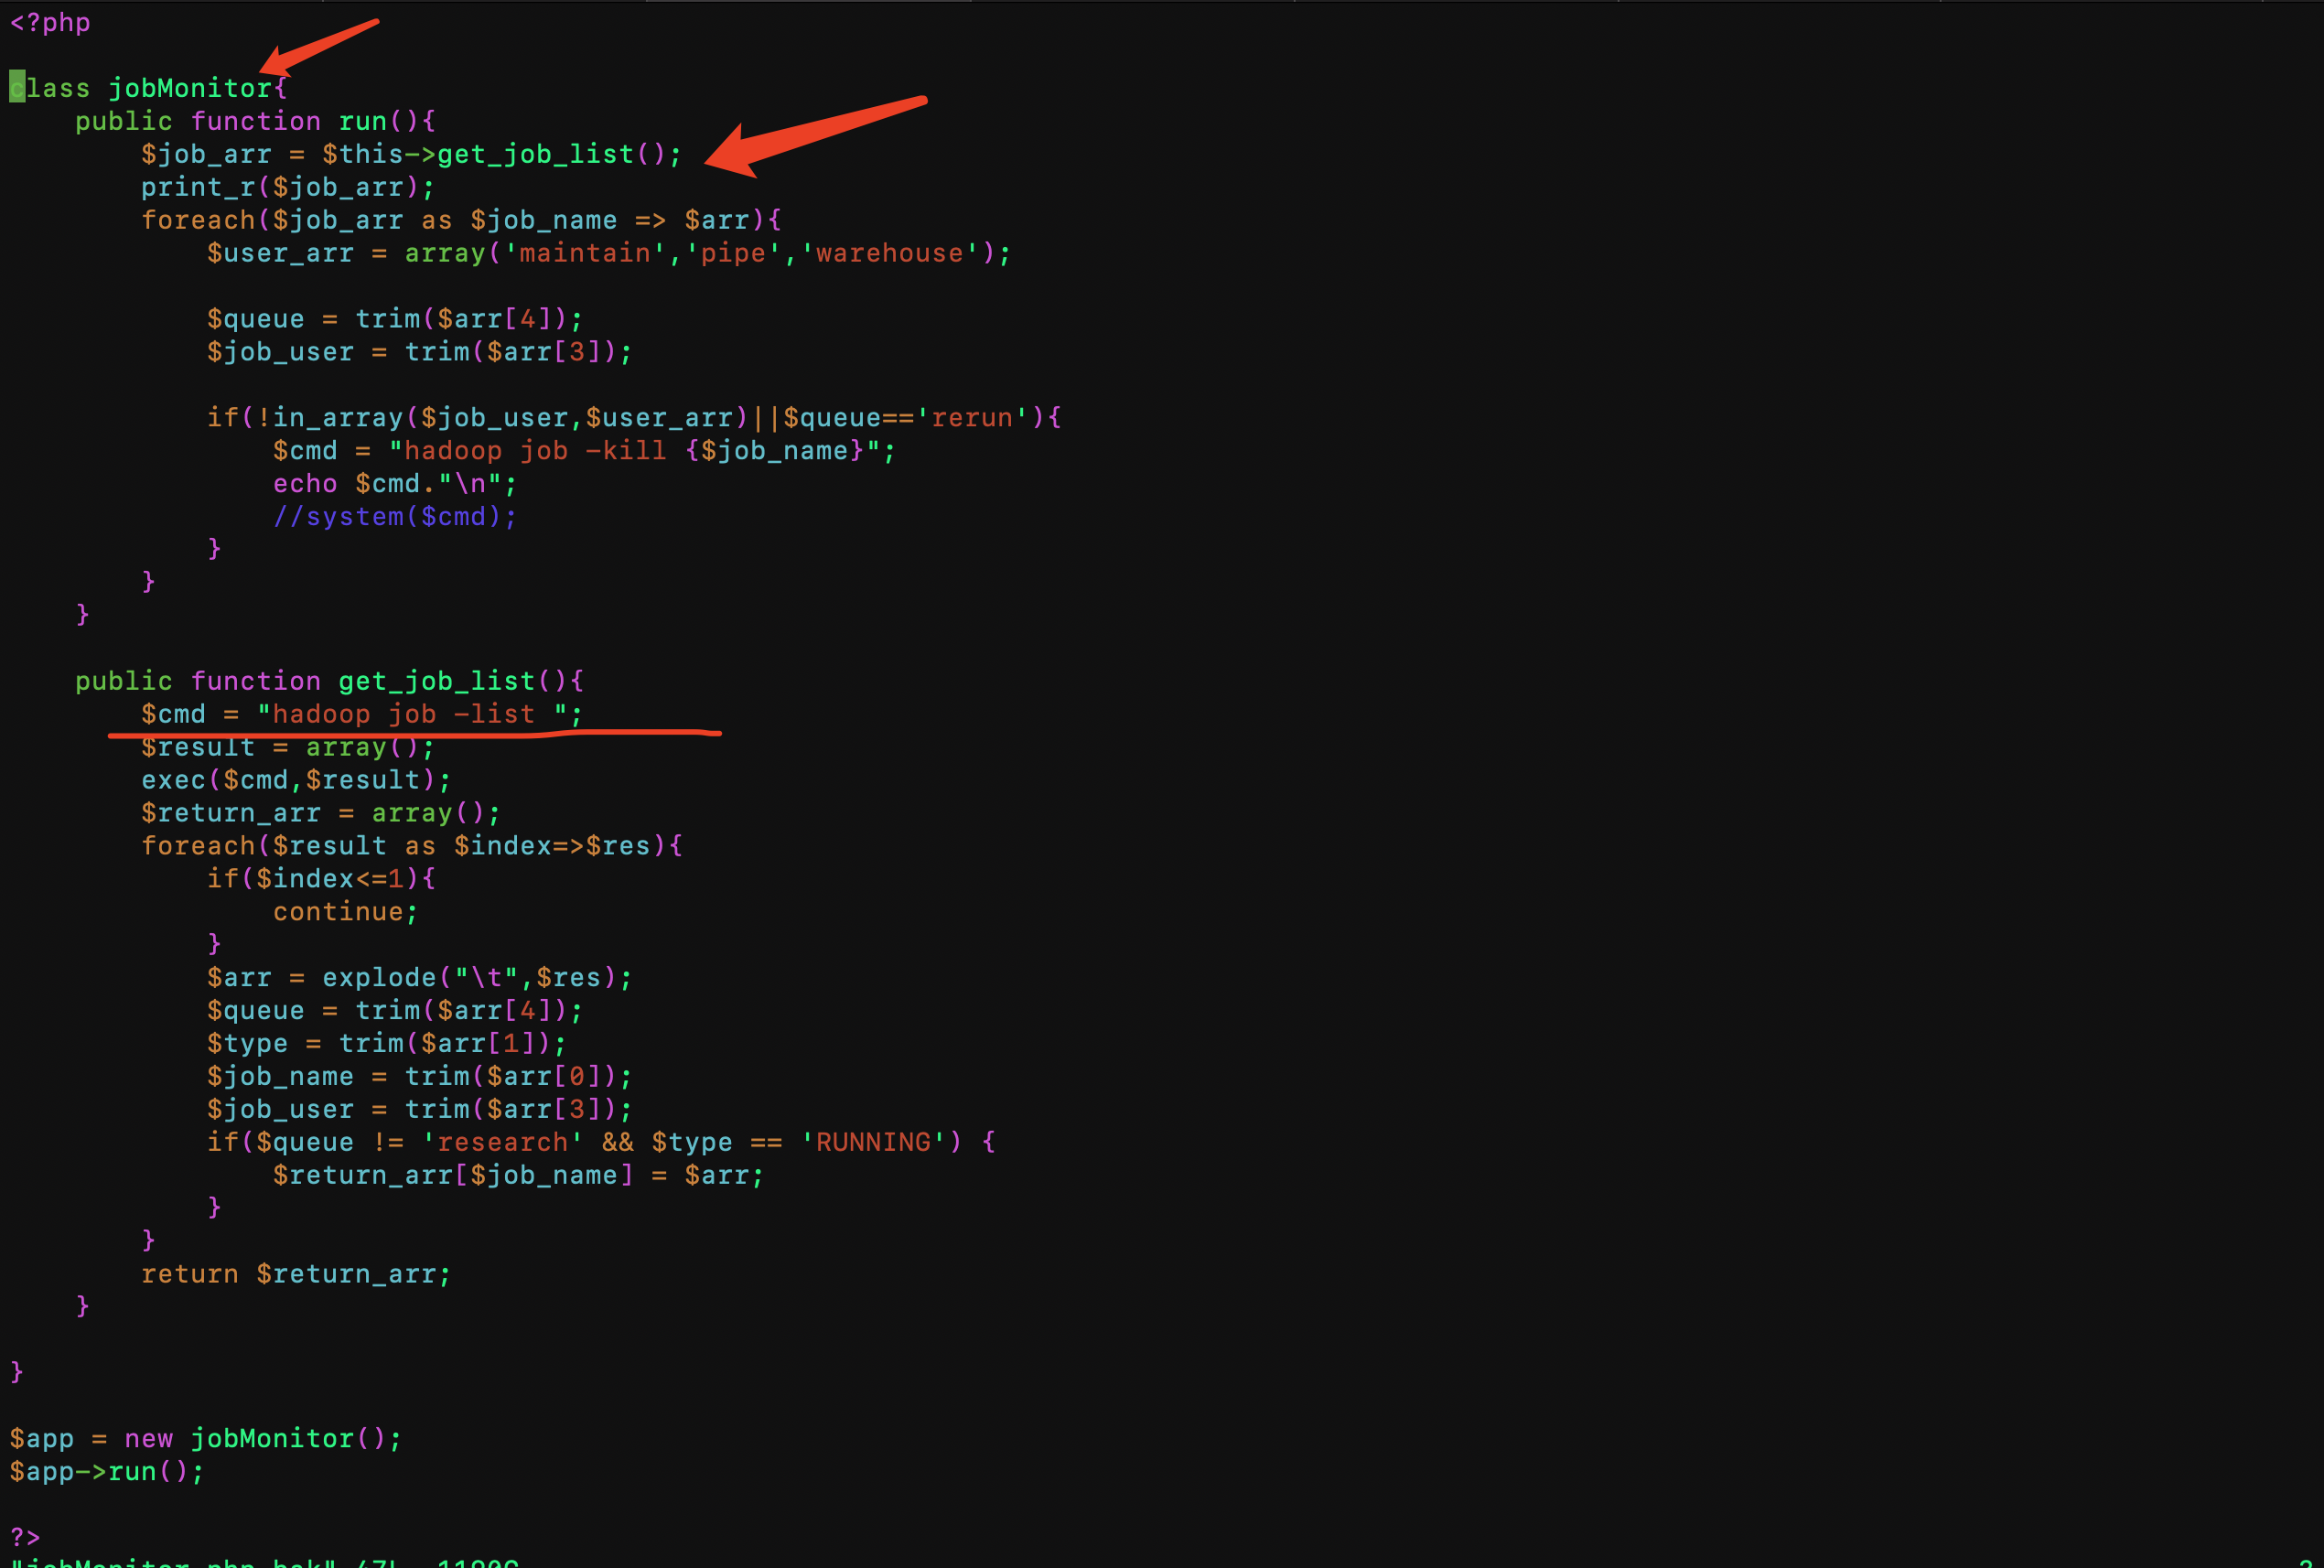Click the "return $return_arr;" line

pyautogui.click(x=296, y=1274)
